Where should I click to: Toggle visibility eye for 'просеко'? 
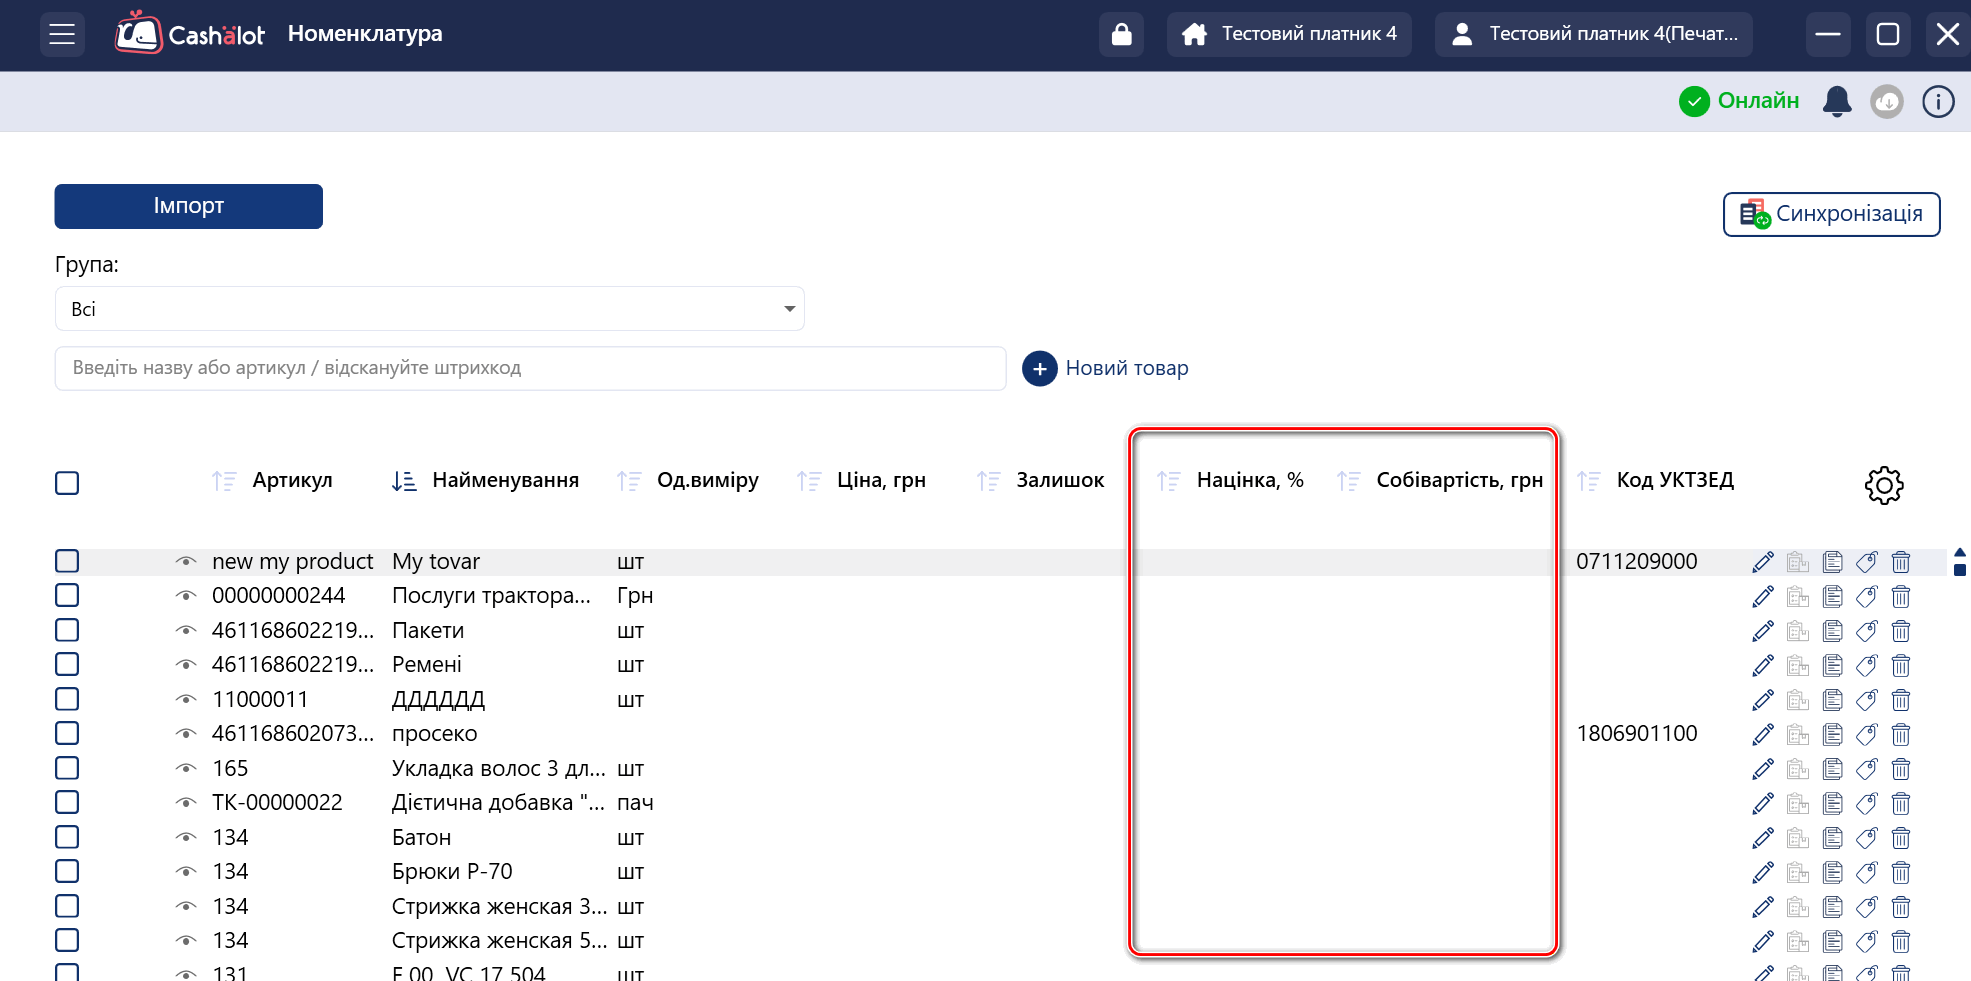186,734
